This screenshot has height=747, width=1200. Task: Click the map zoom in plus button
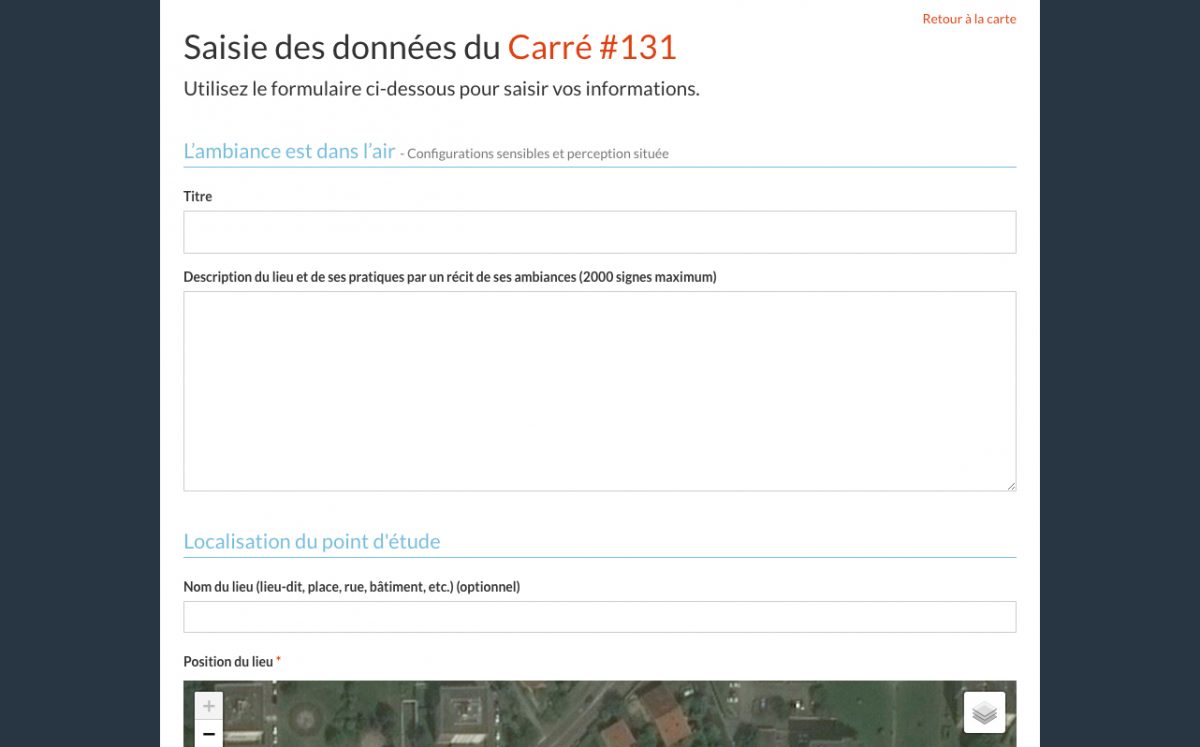tap(208, 706)
